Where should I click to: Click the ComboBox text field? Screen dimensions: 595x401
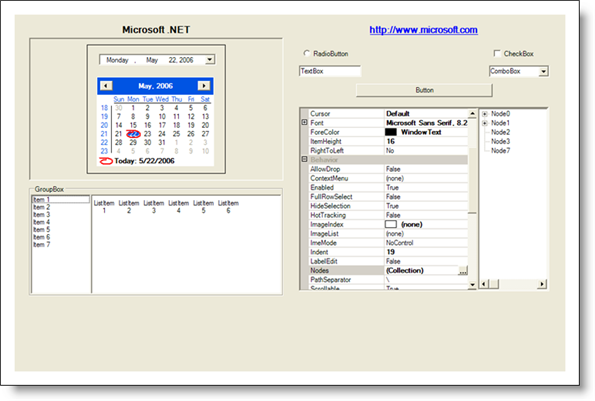tap(514, 71)
